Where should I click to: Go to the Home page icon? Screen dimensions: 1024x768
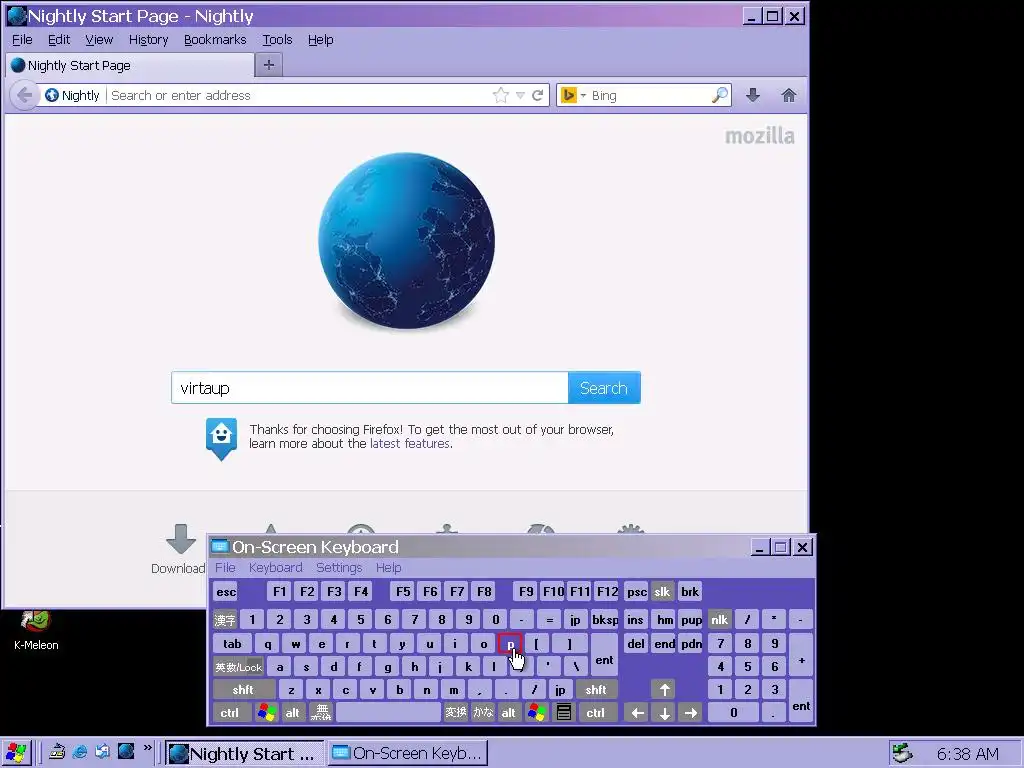[x=789, y=95]
